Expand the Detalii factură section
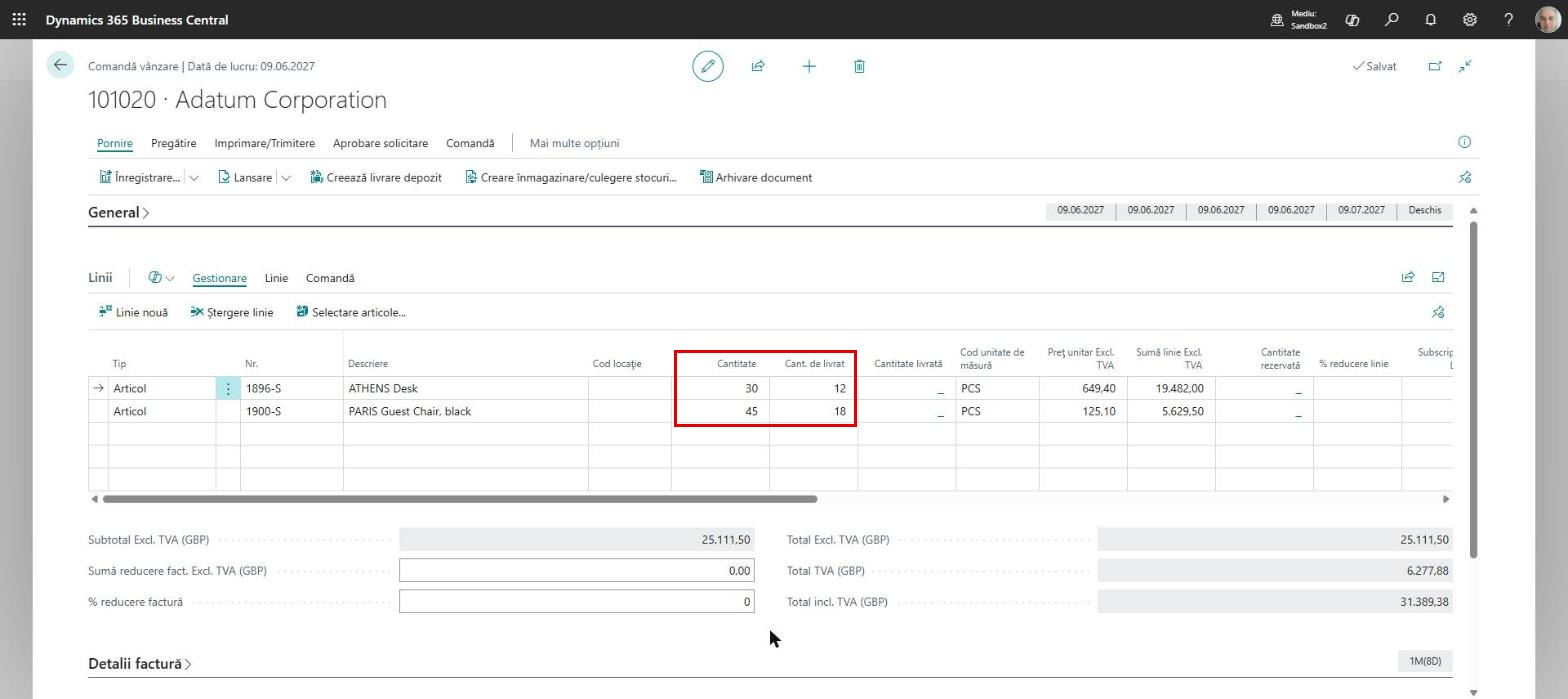 [x=139, y=663]
